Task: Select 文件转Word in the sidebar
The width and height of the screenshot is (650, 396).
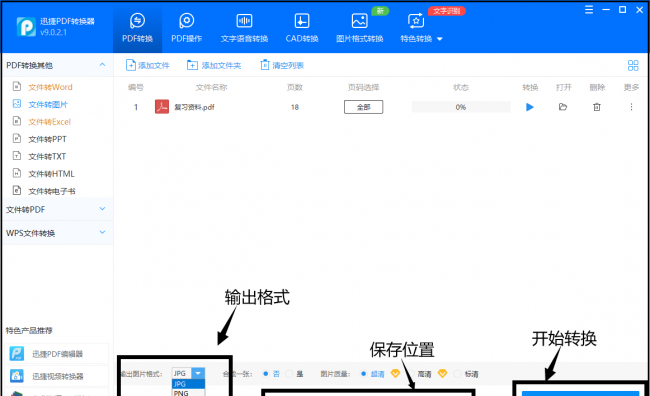Action: [50, 87]
